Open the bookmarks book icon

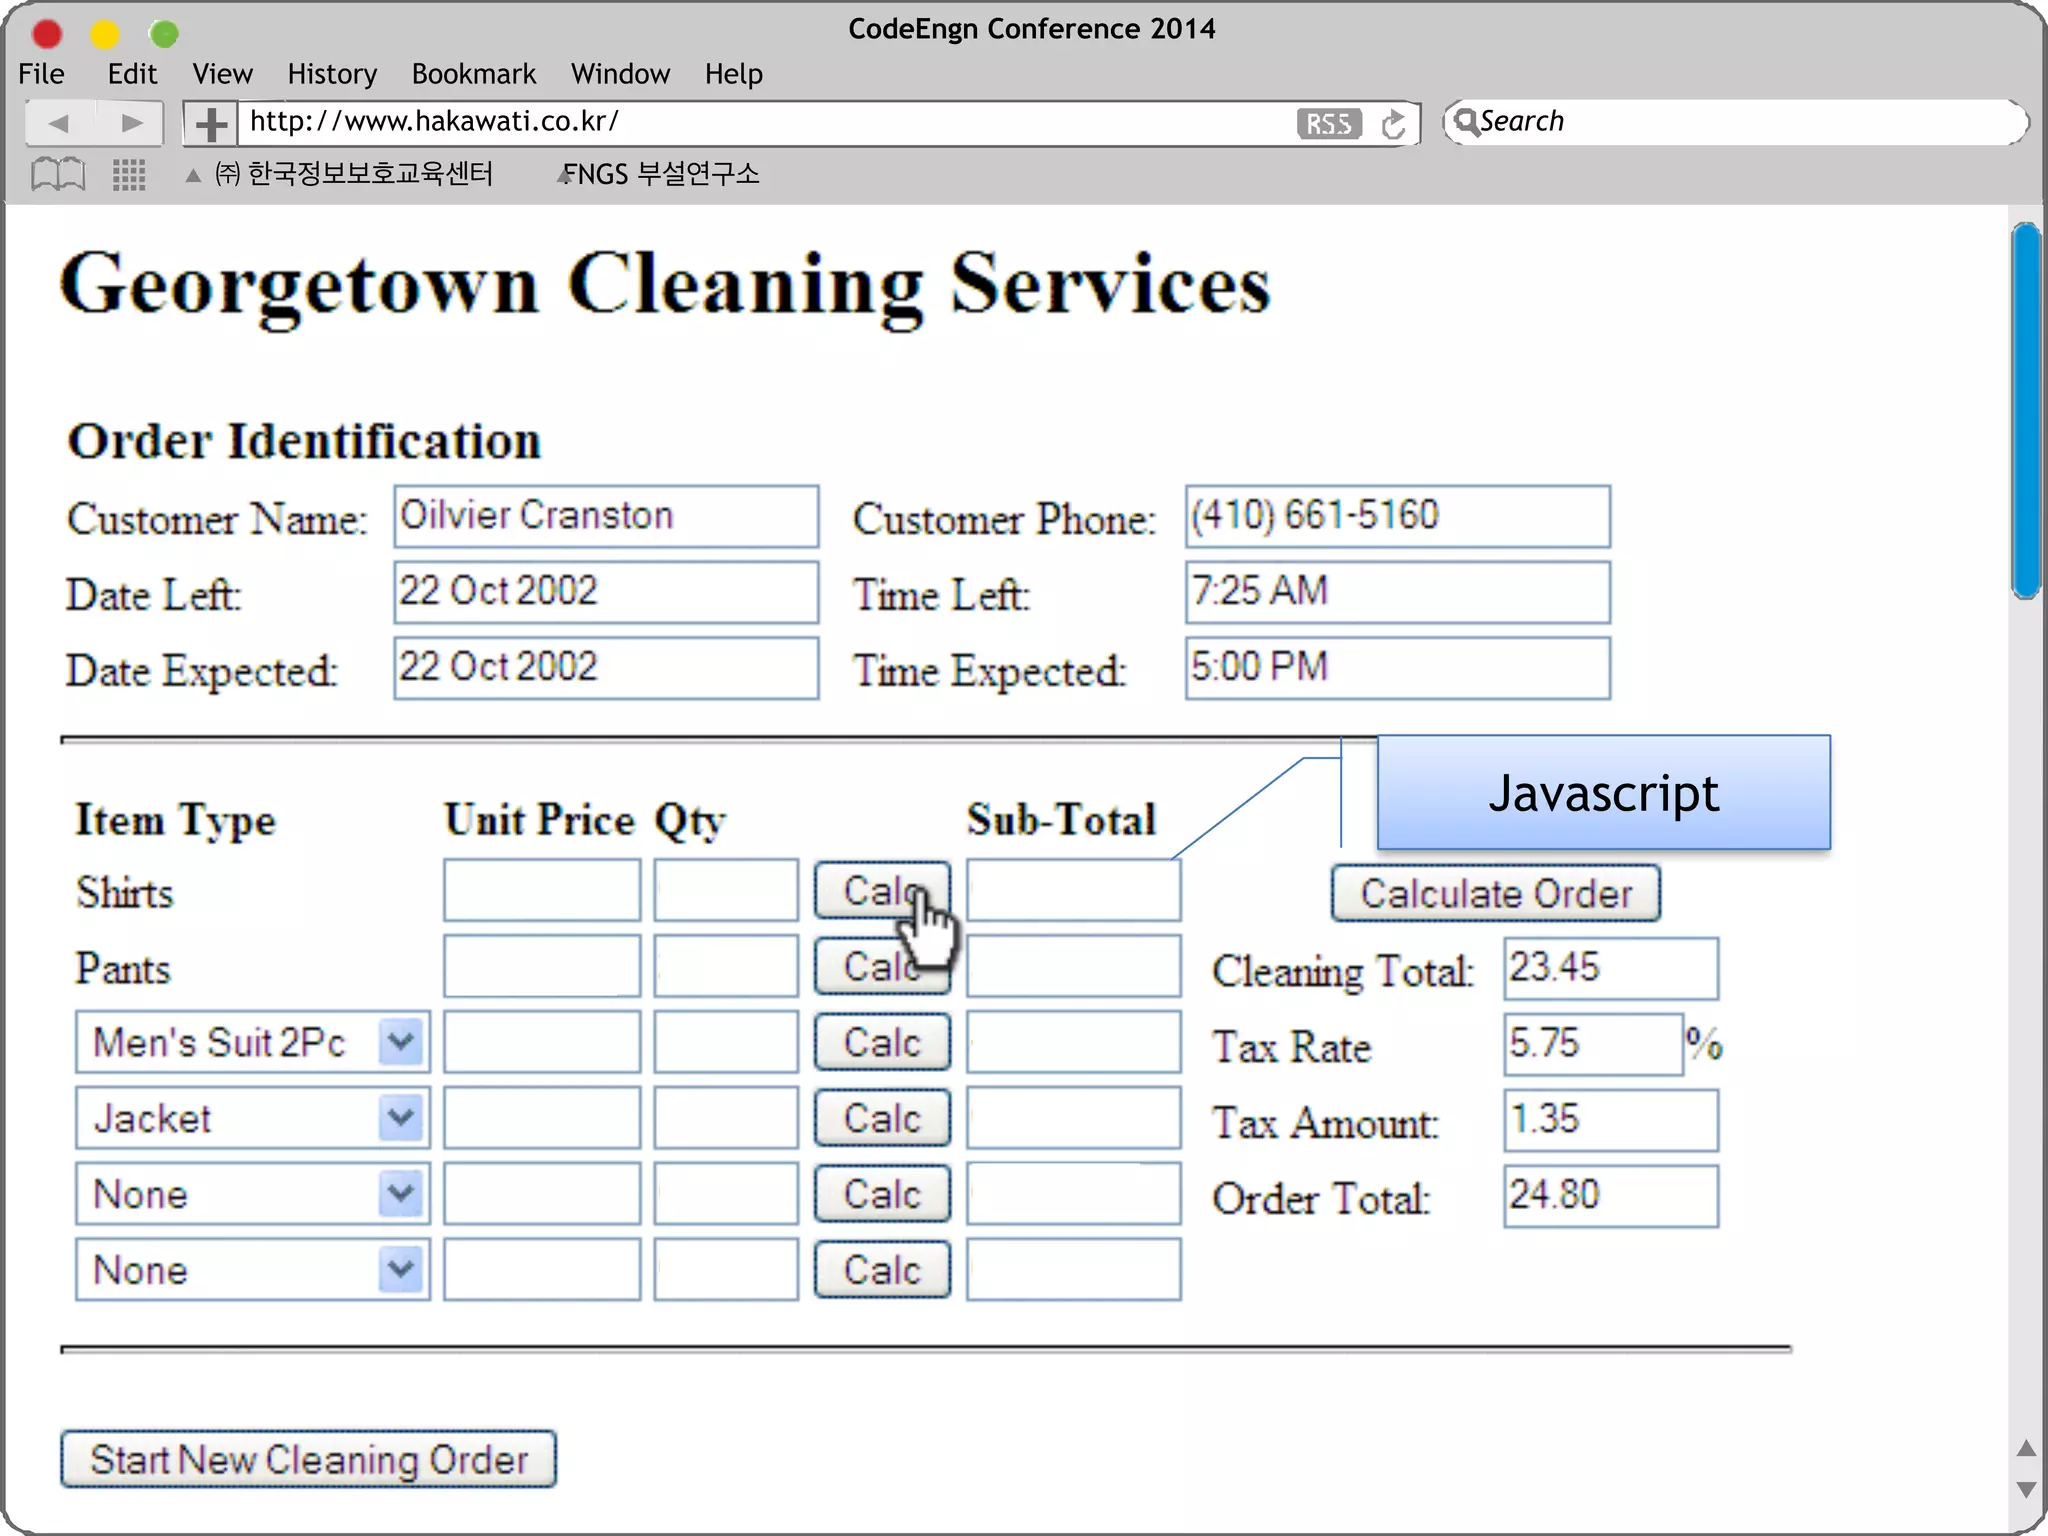[58, 174]
